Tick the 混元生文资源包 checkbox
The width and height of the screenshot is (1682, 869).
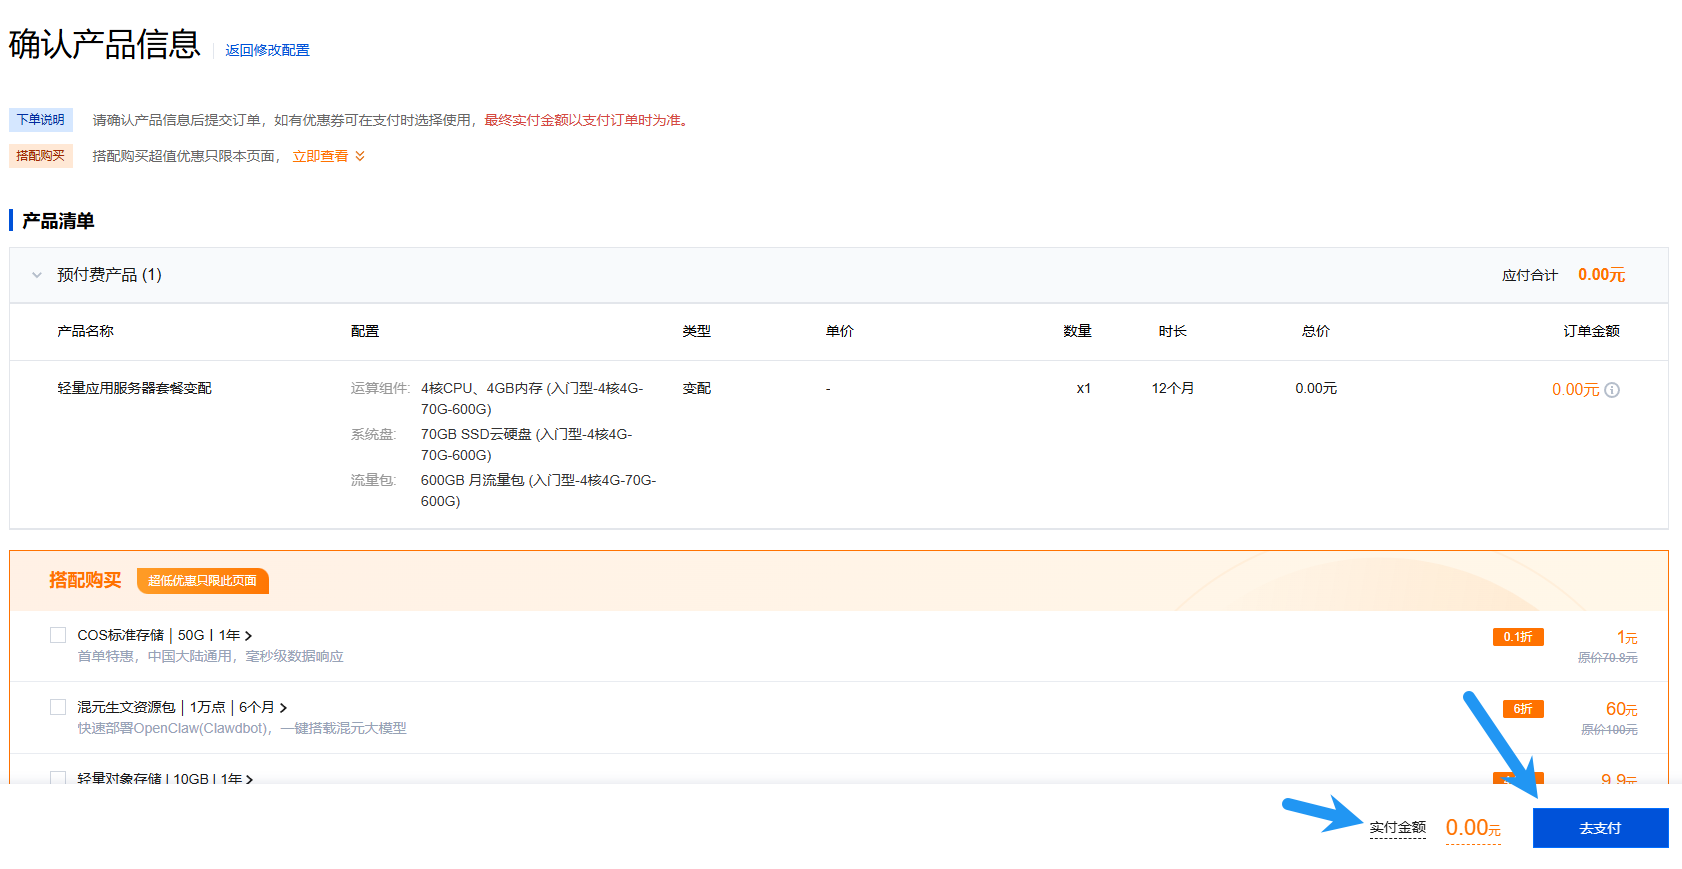58,707
